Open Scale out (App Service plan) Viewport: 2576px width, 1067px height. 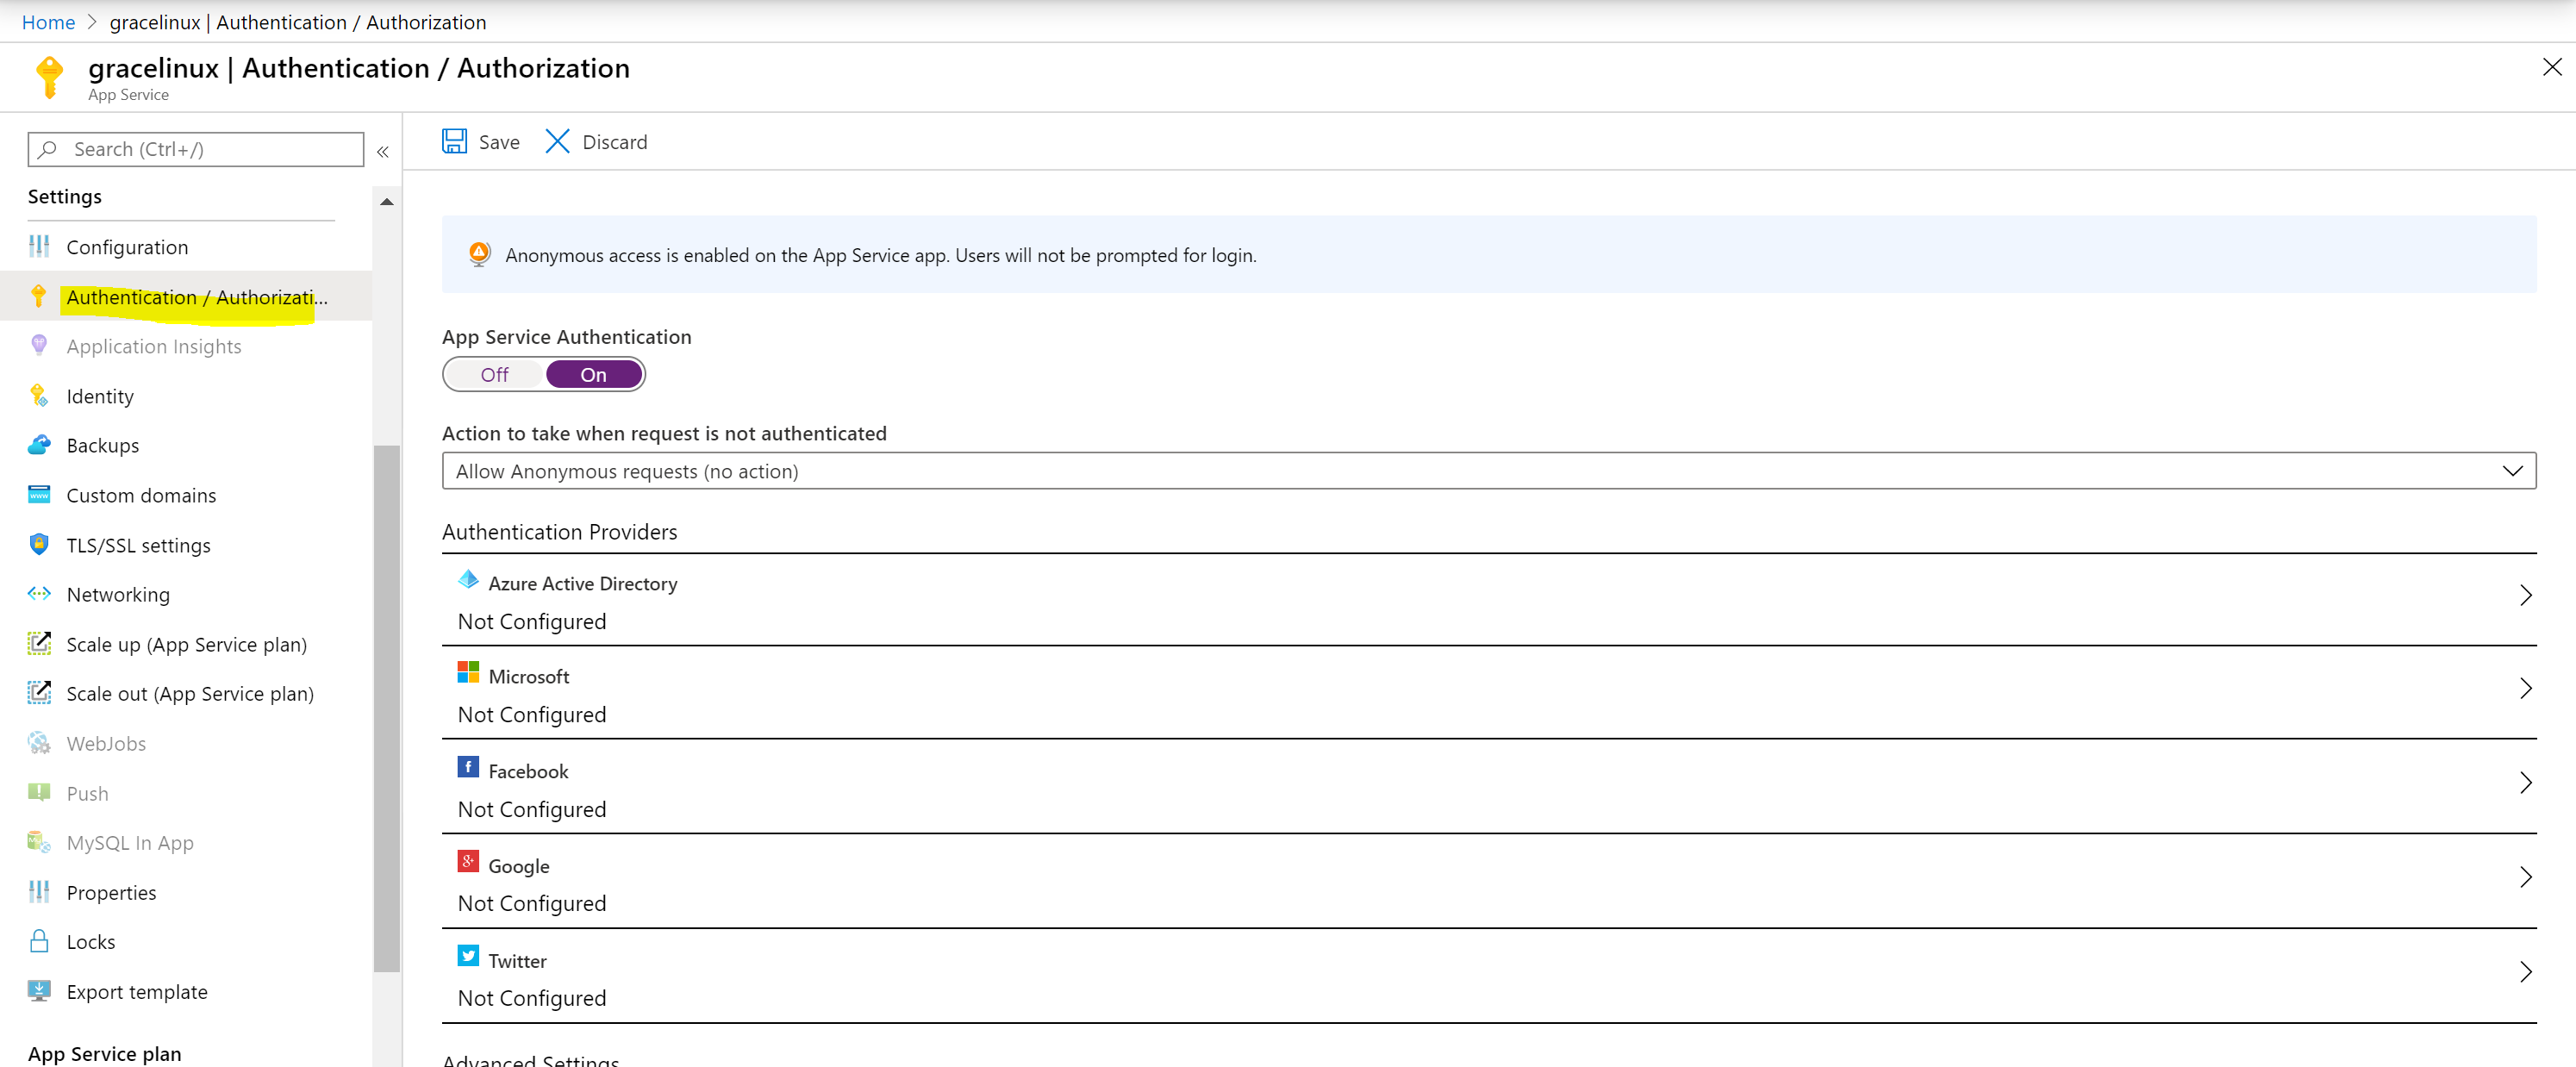[188, 693]
